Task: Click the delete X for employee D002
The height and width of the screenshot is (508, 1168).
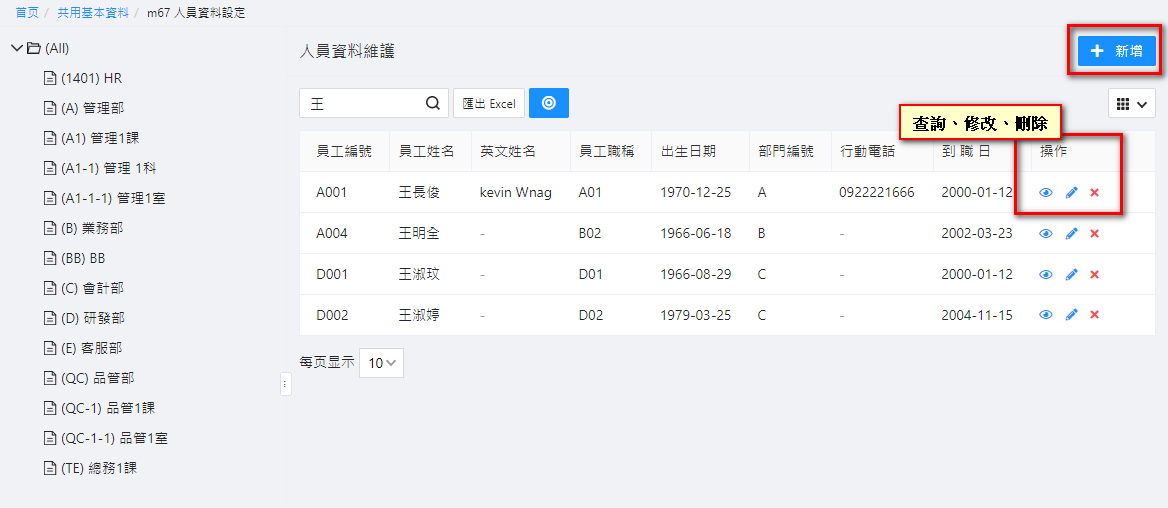Action: [1094, 315]
